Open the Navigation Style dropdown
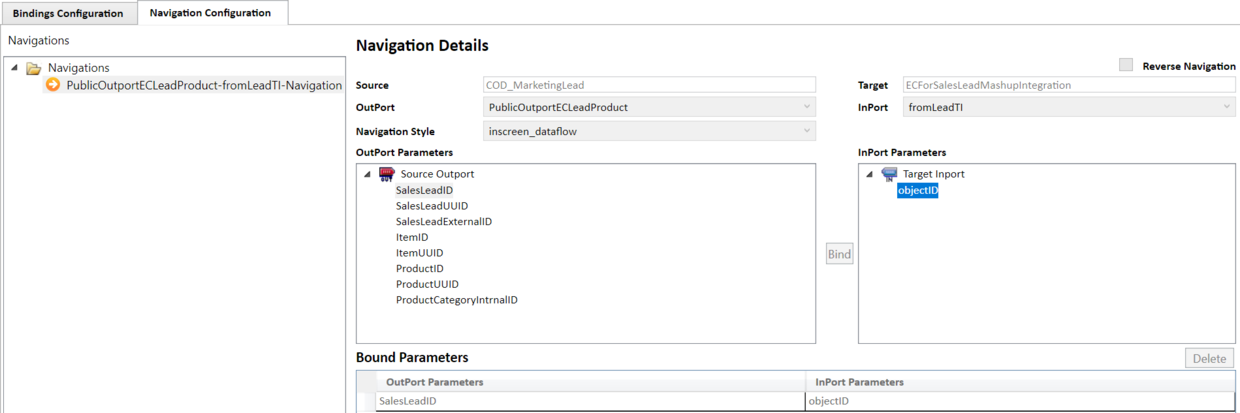The width and height of the screenshot is (1240, 413). (x=807, y=131)
